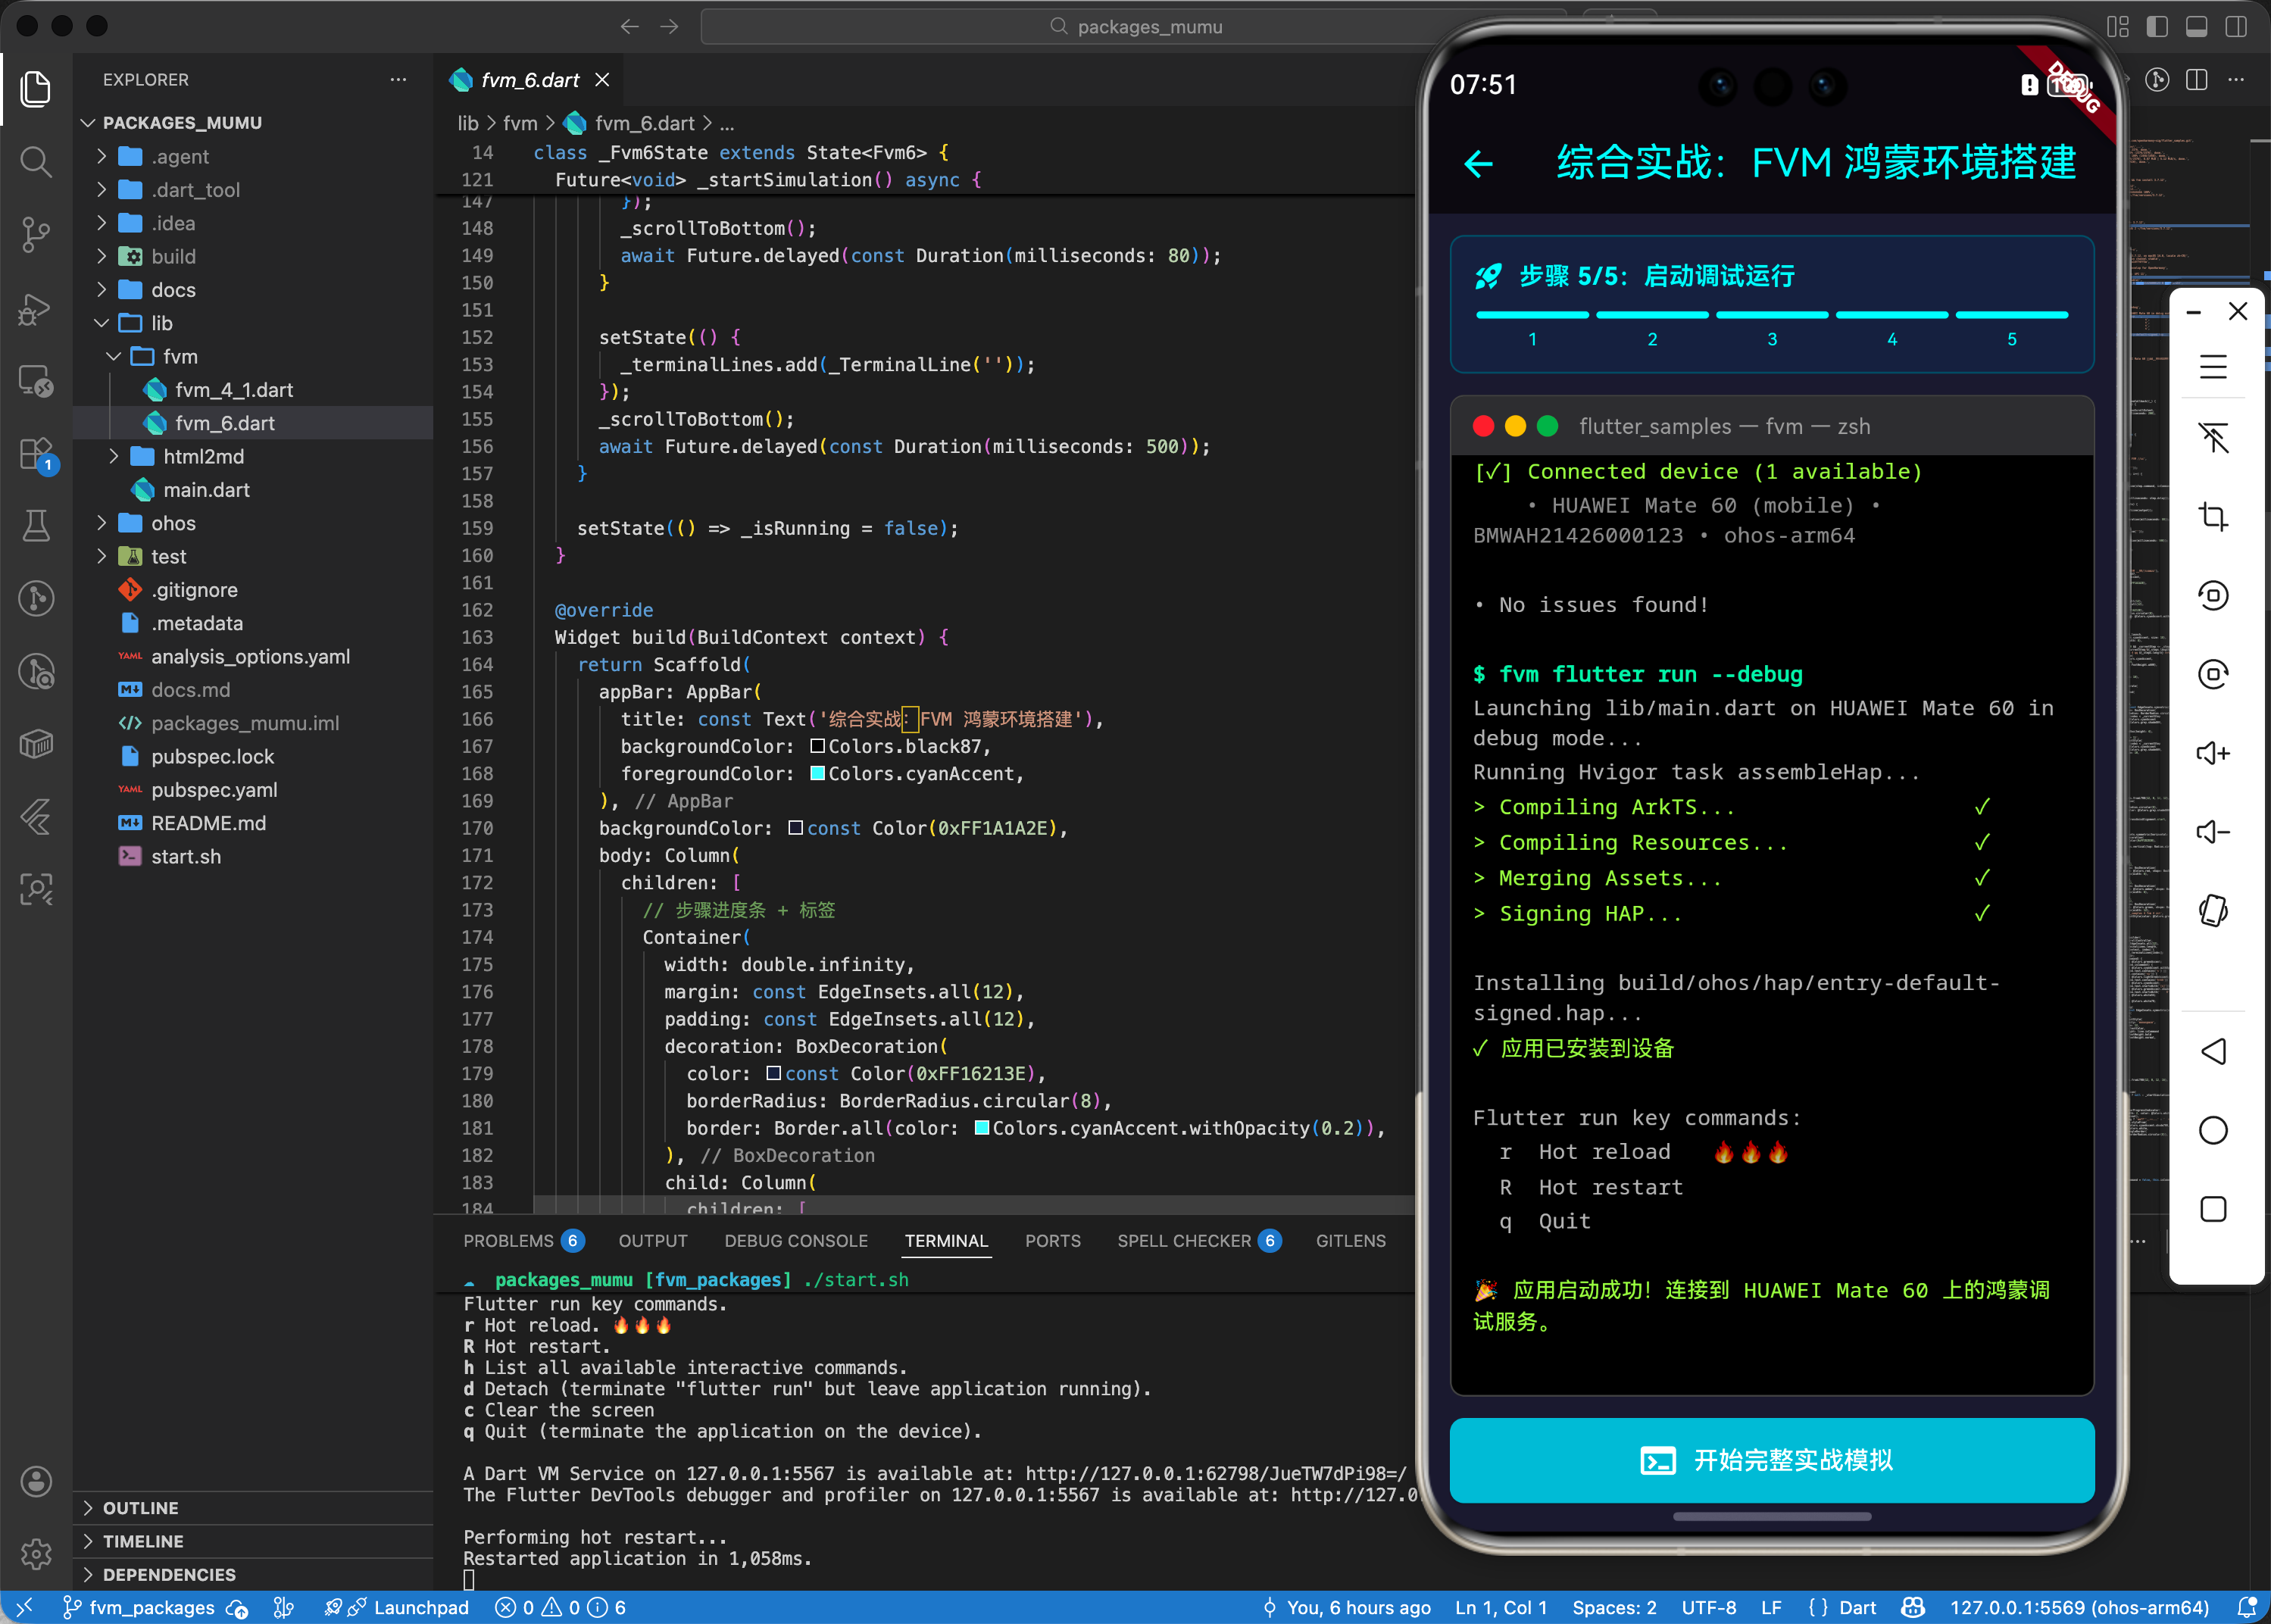Switch to PROBLEMS panel tab

(508, 1240)
